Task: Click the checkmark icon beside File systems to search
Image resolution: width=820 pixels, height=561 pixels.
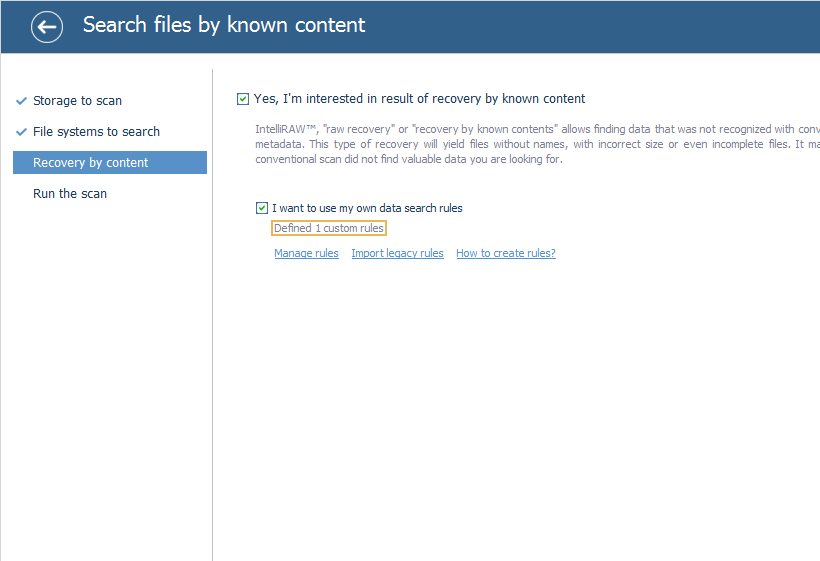Action: pyautogui.click(x=21, y=132)
